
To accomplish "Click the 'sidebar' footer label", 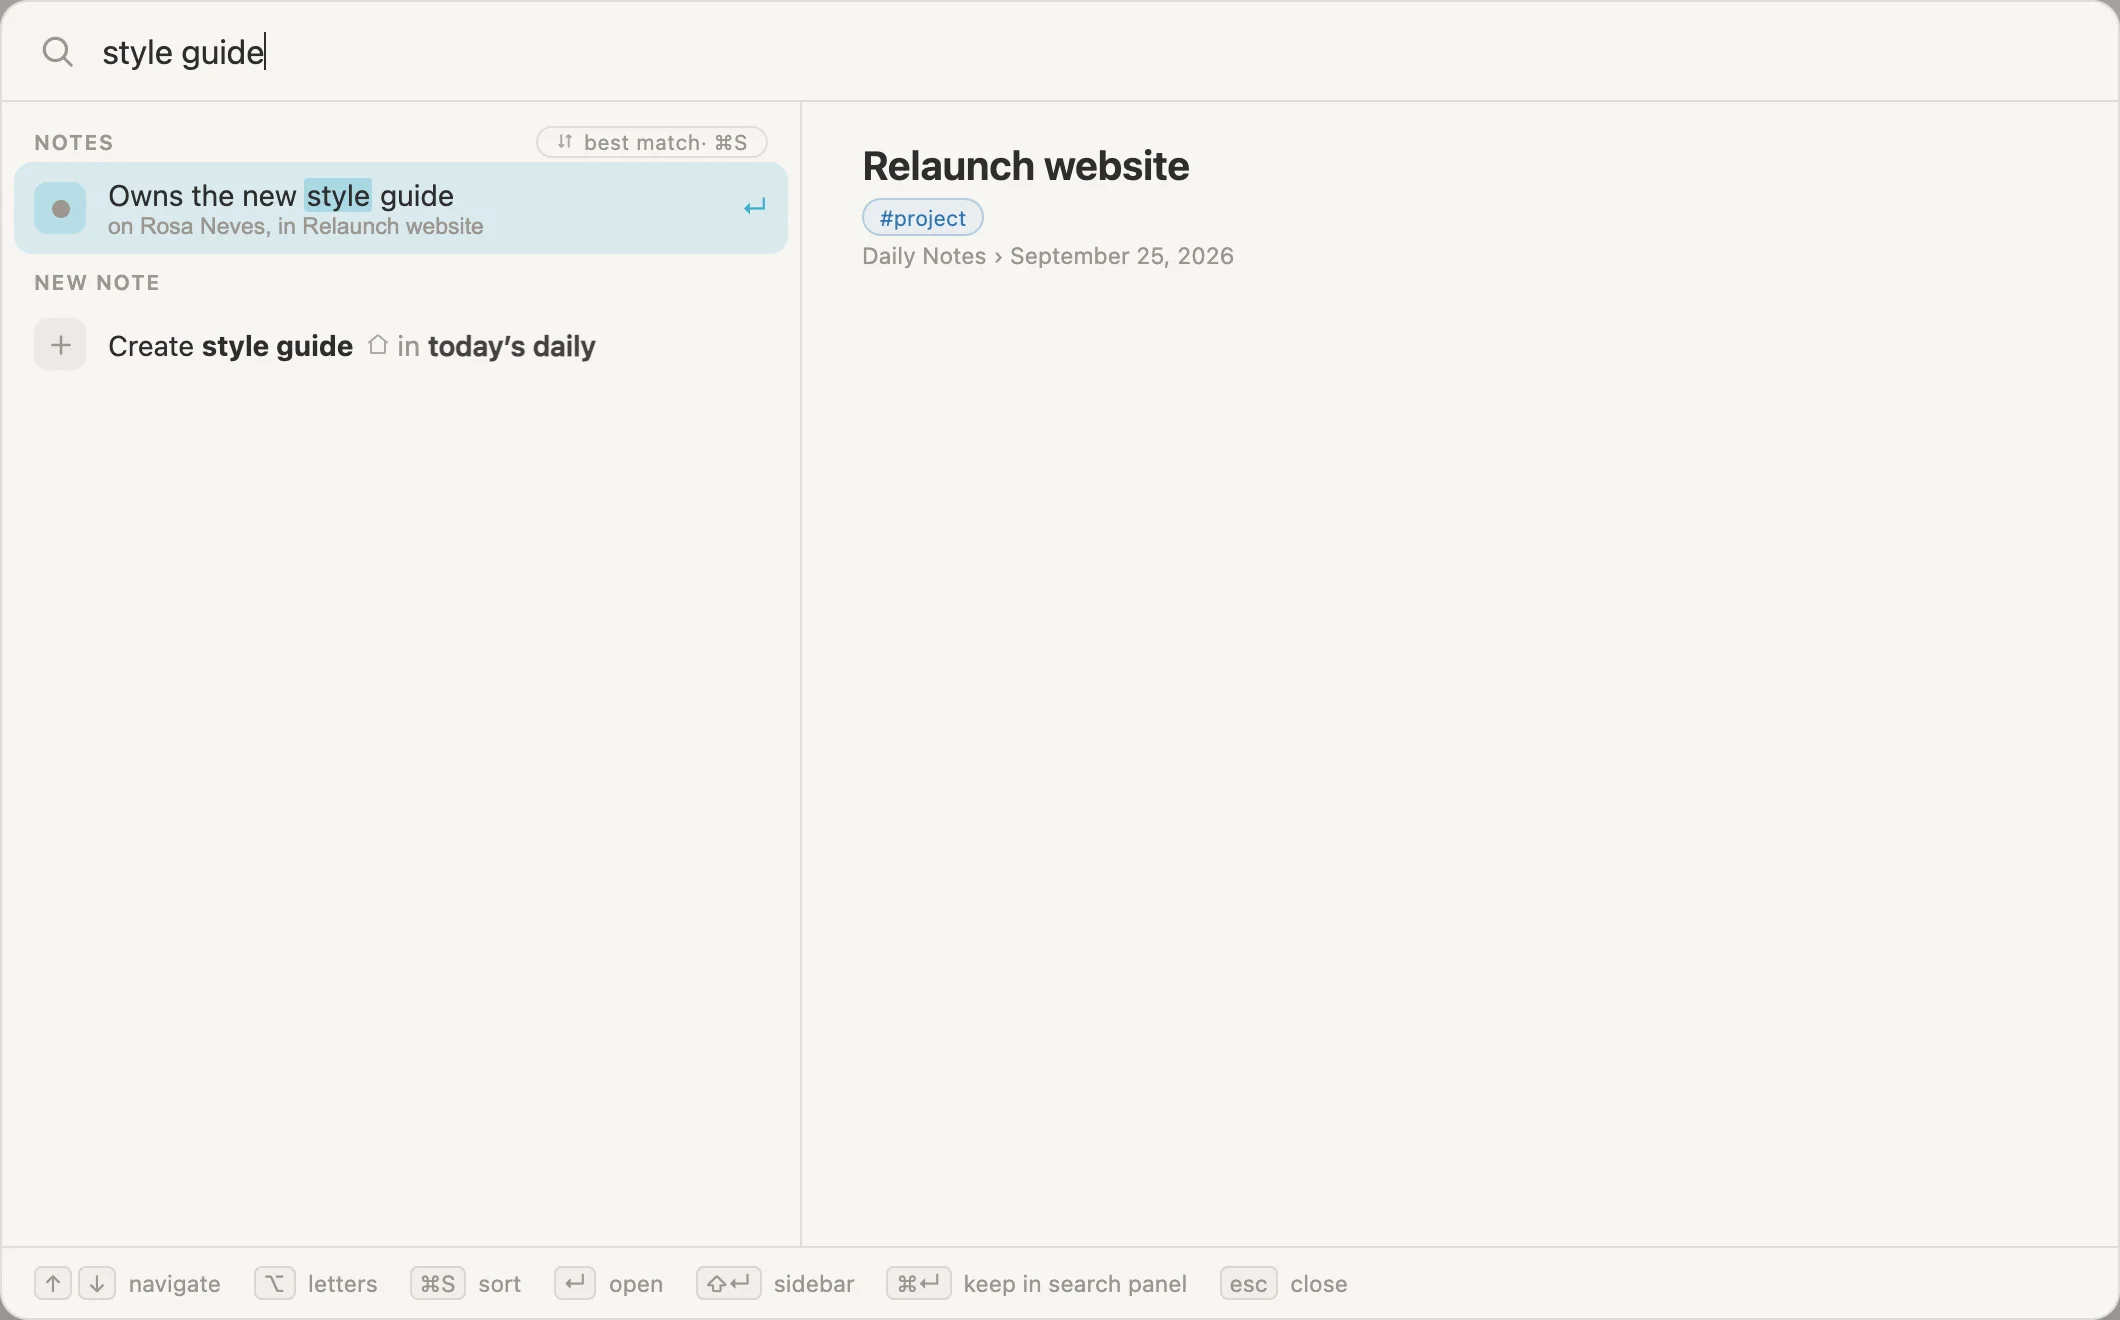I will [x=814, y=1284].
